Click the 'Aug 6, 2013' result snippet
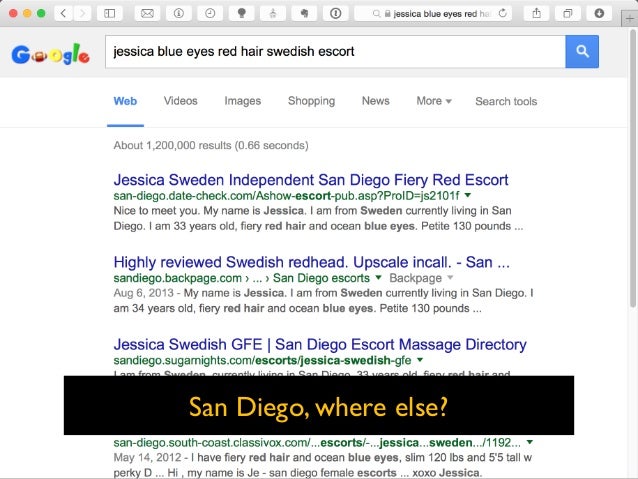Screen dimensions: 638x479 [323, 301]
